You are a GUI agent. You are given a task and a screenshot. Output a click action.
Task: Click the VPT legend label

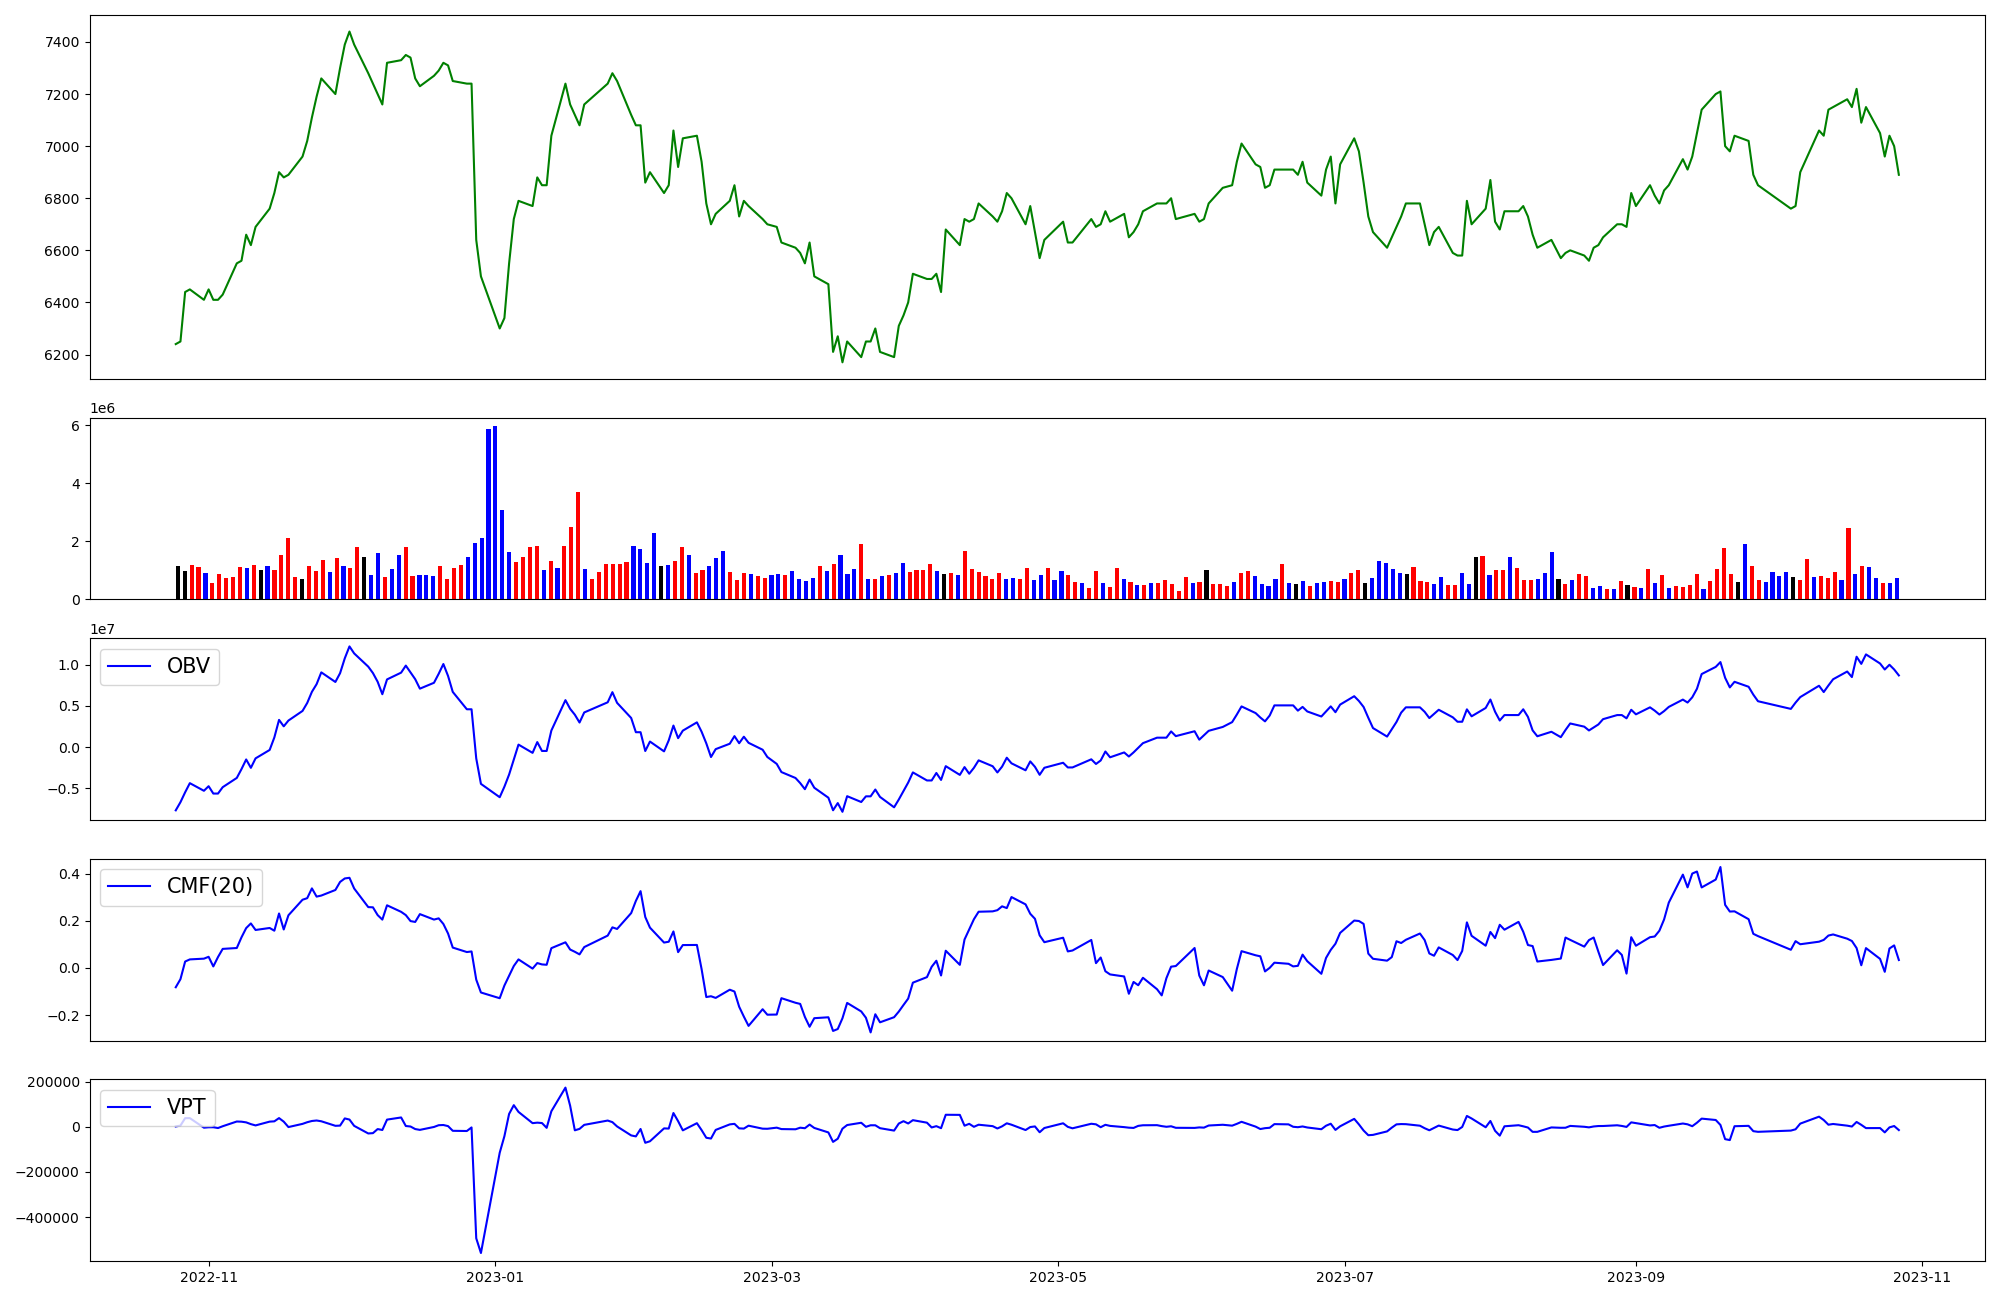point(186,1107)
